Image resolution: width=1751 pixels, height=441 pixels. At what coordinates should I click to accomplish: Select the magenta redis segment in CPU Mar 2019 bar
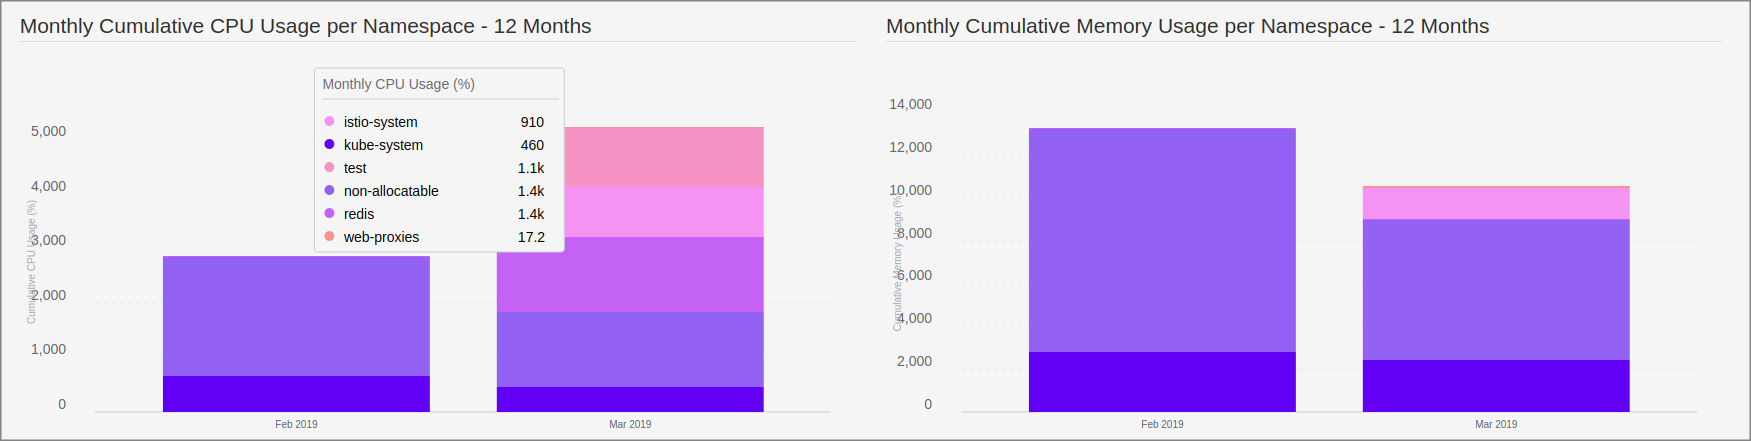pos(630,274)
